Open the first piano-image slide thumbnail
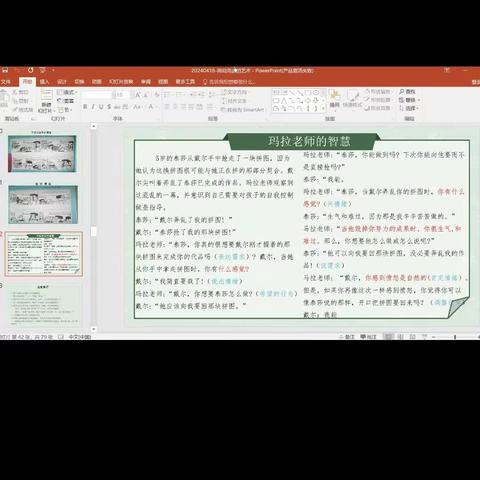Image resolution: width=480 pixels, height=480 pixels. (x=42, y=154)
